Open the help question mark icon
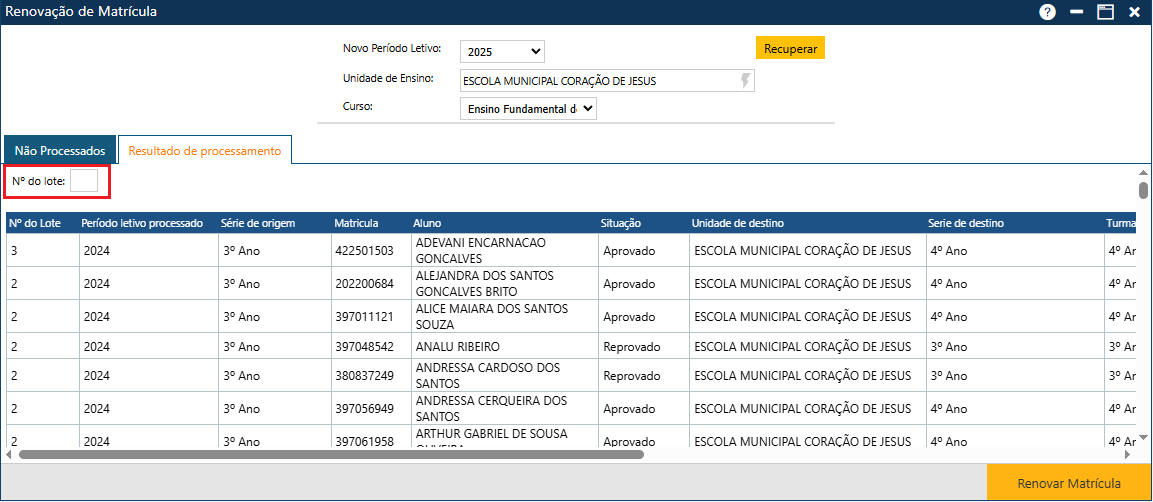1153x502 pixels. point(1047,12)
